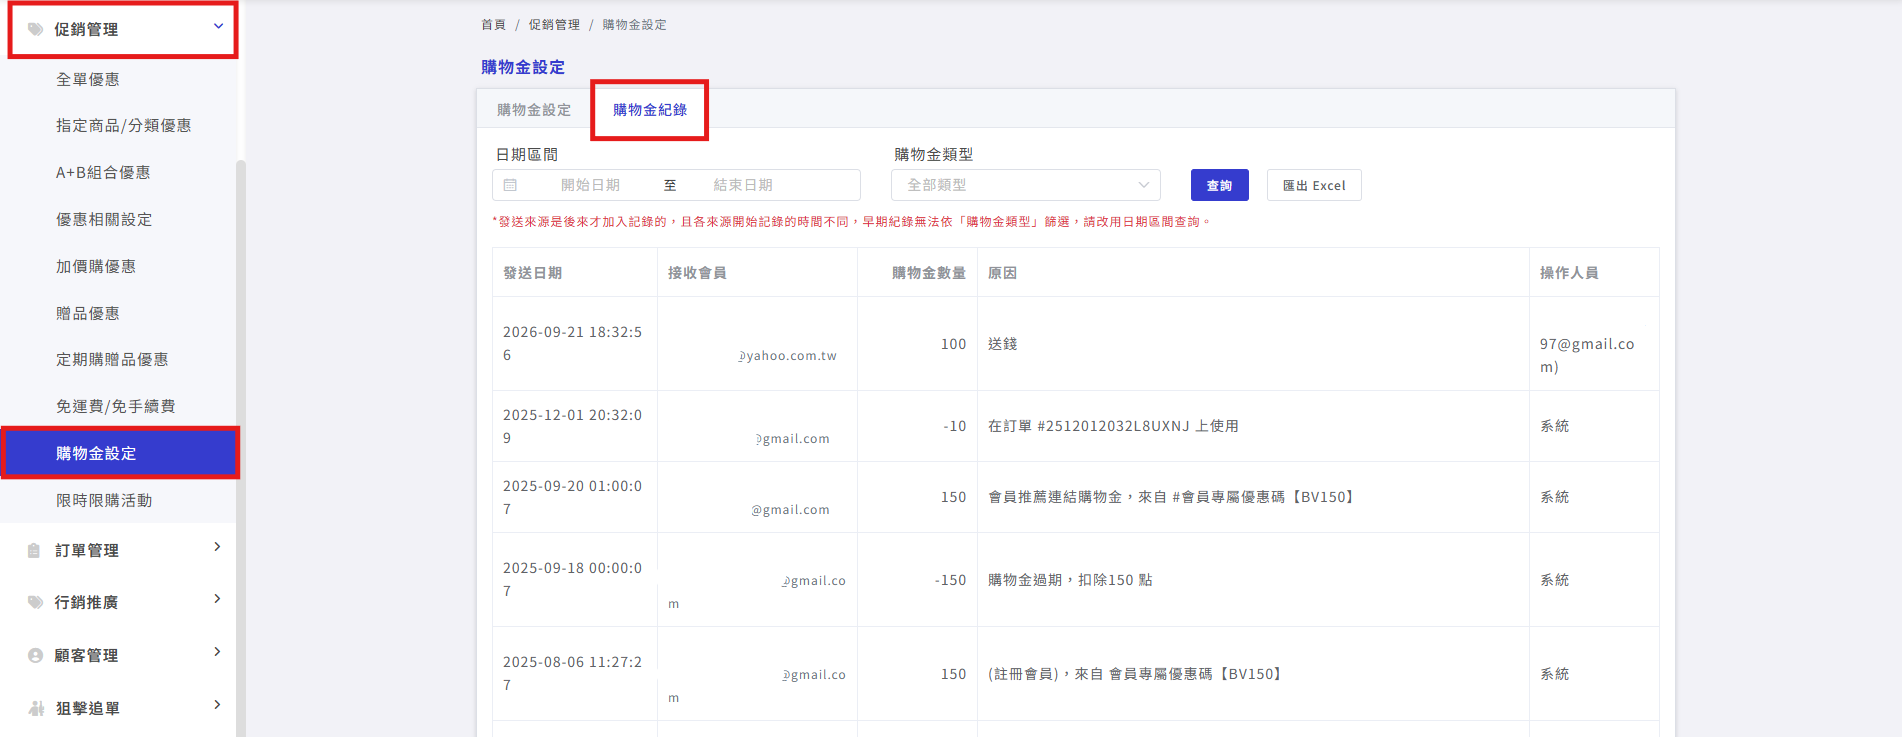Open the 購物金類型 dropdown
The height and width of the screenshot is (737, 1902).
coord(1026,185)
